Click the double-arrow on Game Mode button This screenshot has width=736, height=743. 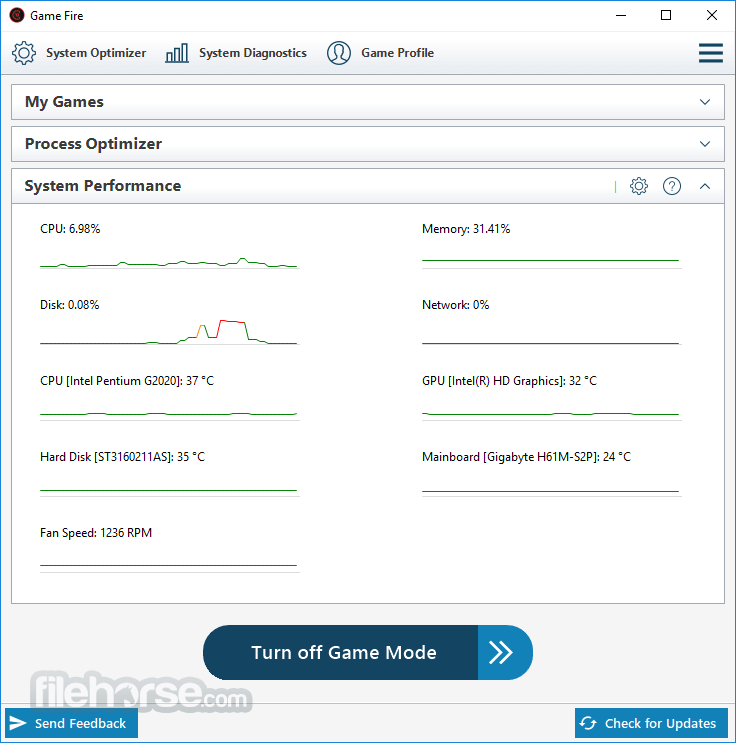(501, 652)
